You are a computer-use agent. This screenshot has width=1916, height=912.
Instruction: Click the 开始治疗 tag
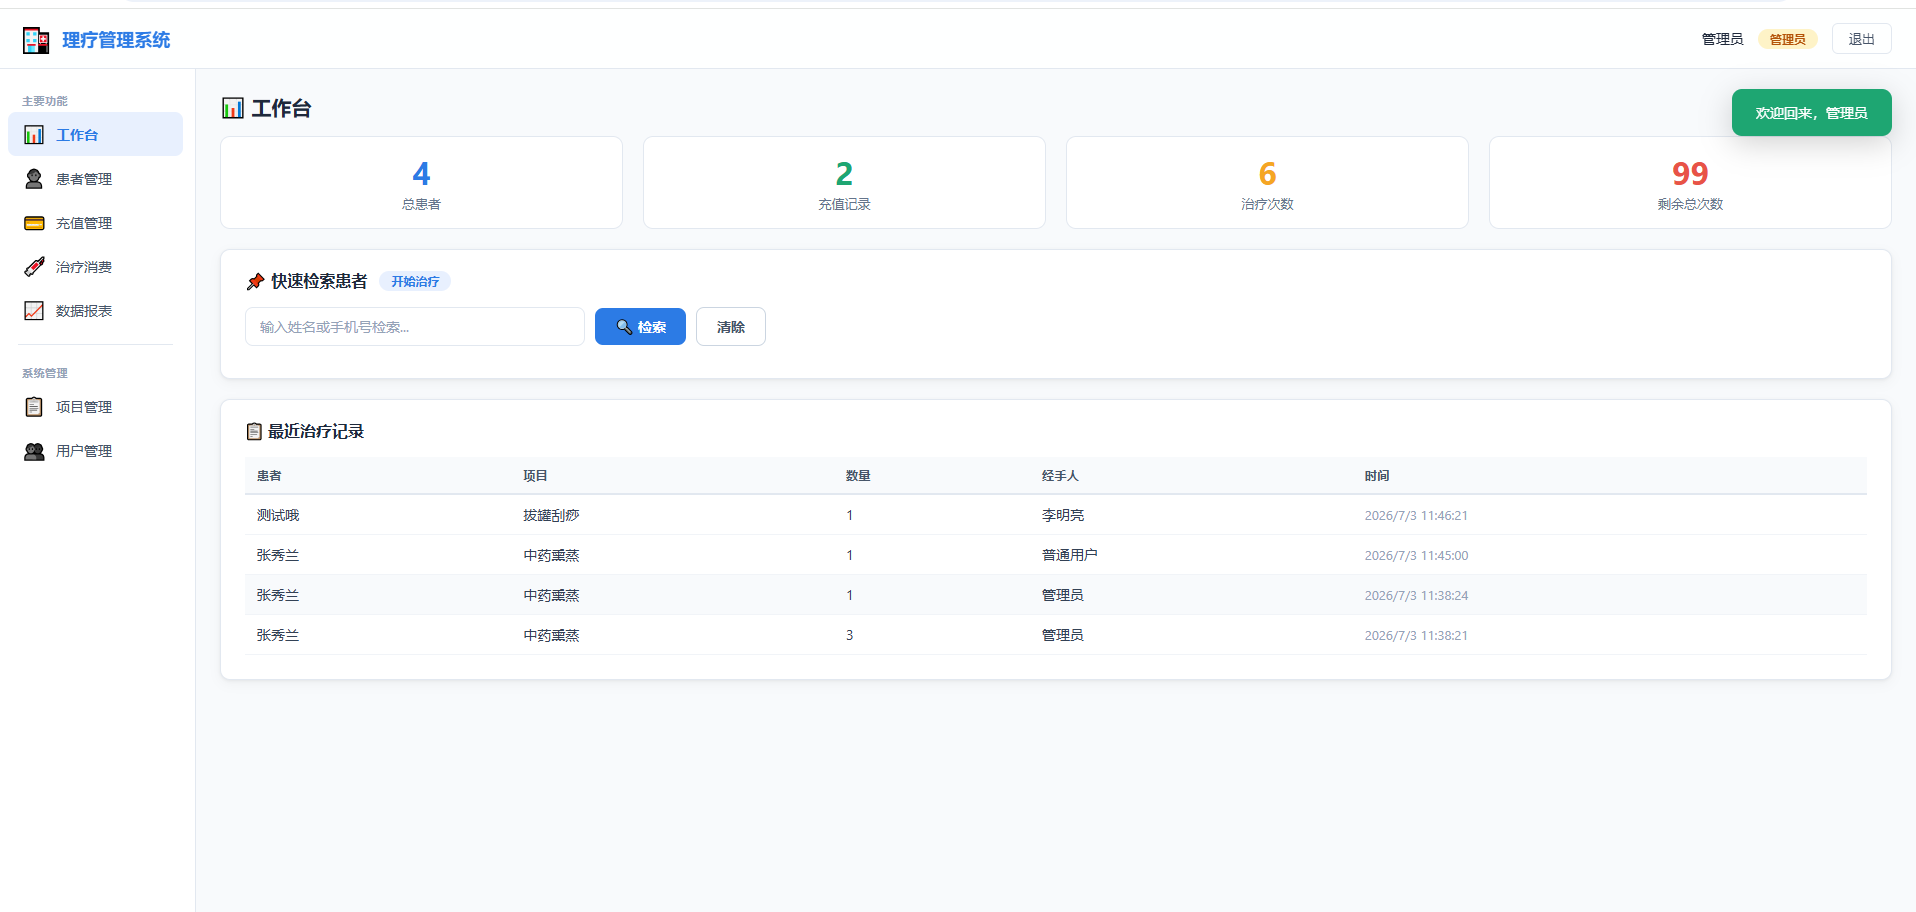tap(415, 282)
